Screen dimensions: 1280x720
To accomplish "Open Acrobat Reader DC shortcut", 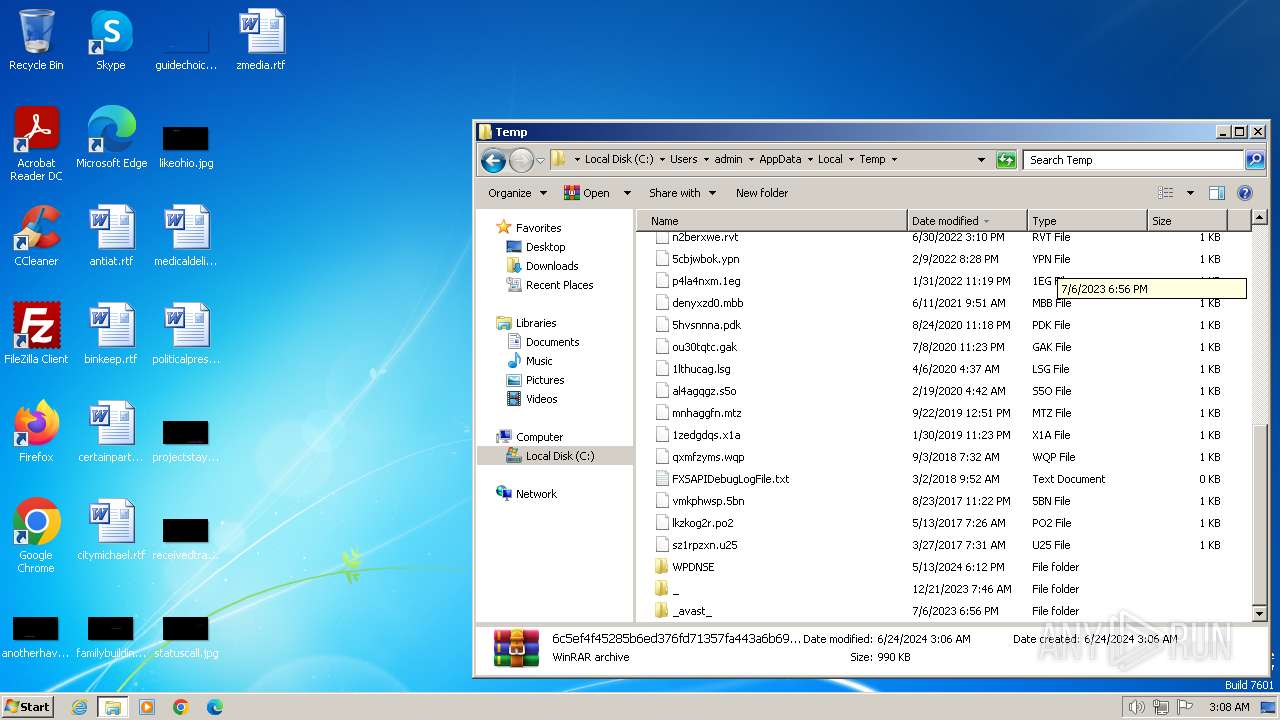I will coord(36,143).
